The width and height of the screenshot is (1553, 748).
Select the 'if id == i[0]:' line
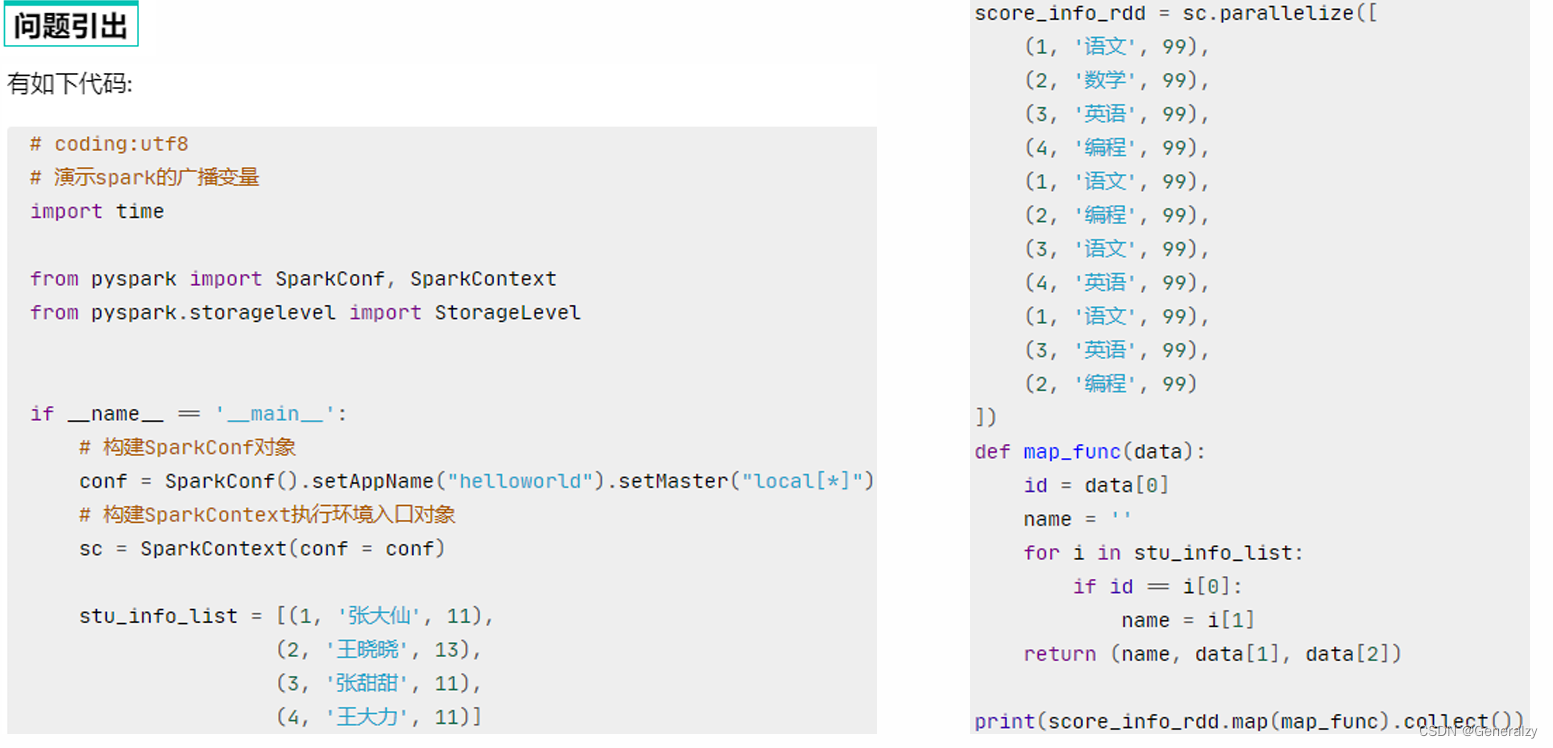1157,586
